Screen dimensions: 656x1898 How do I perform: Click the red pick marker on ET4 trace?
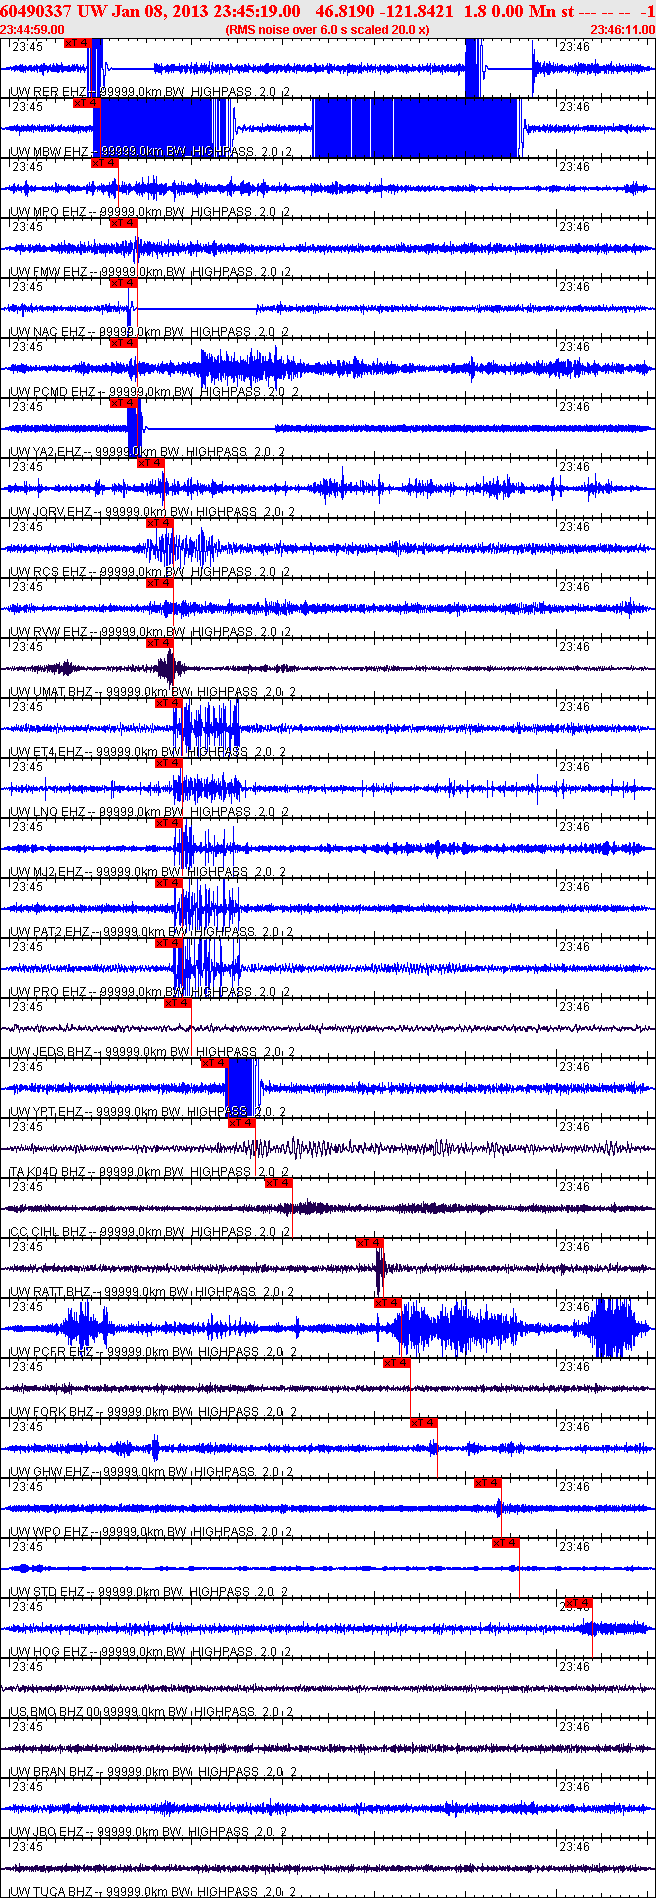coord(169,703)
